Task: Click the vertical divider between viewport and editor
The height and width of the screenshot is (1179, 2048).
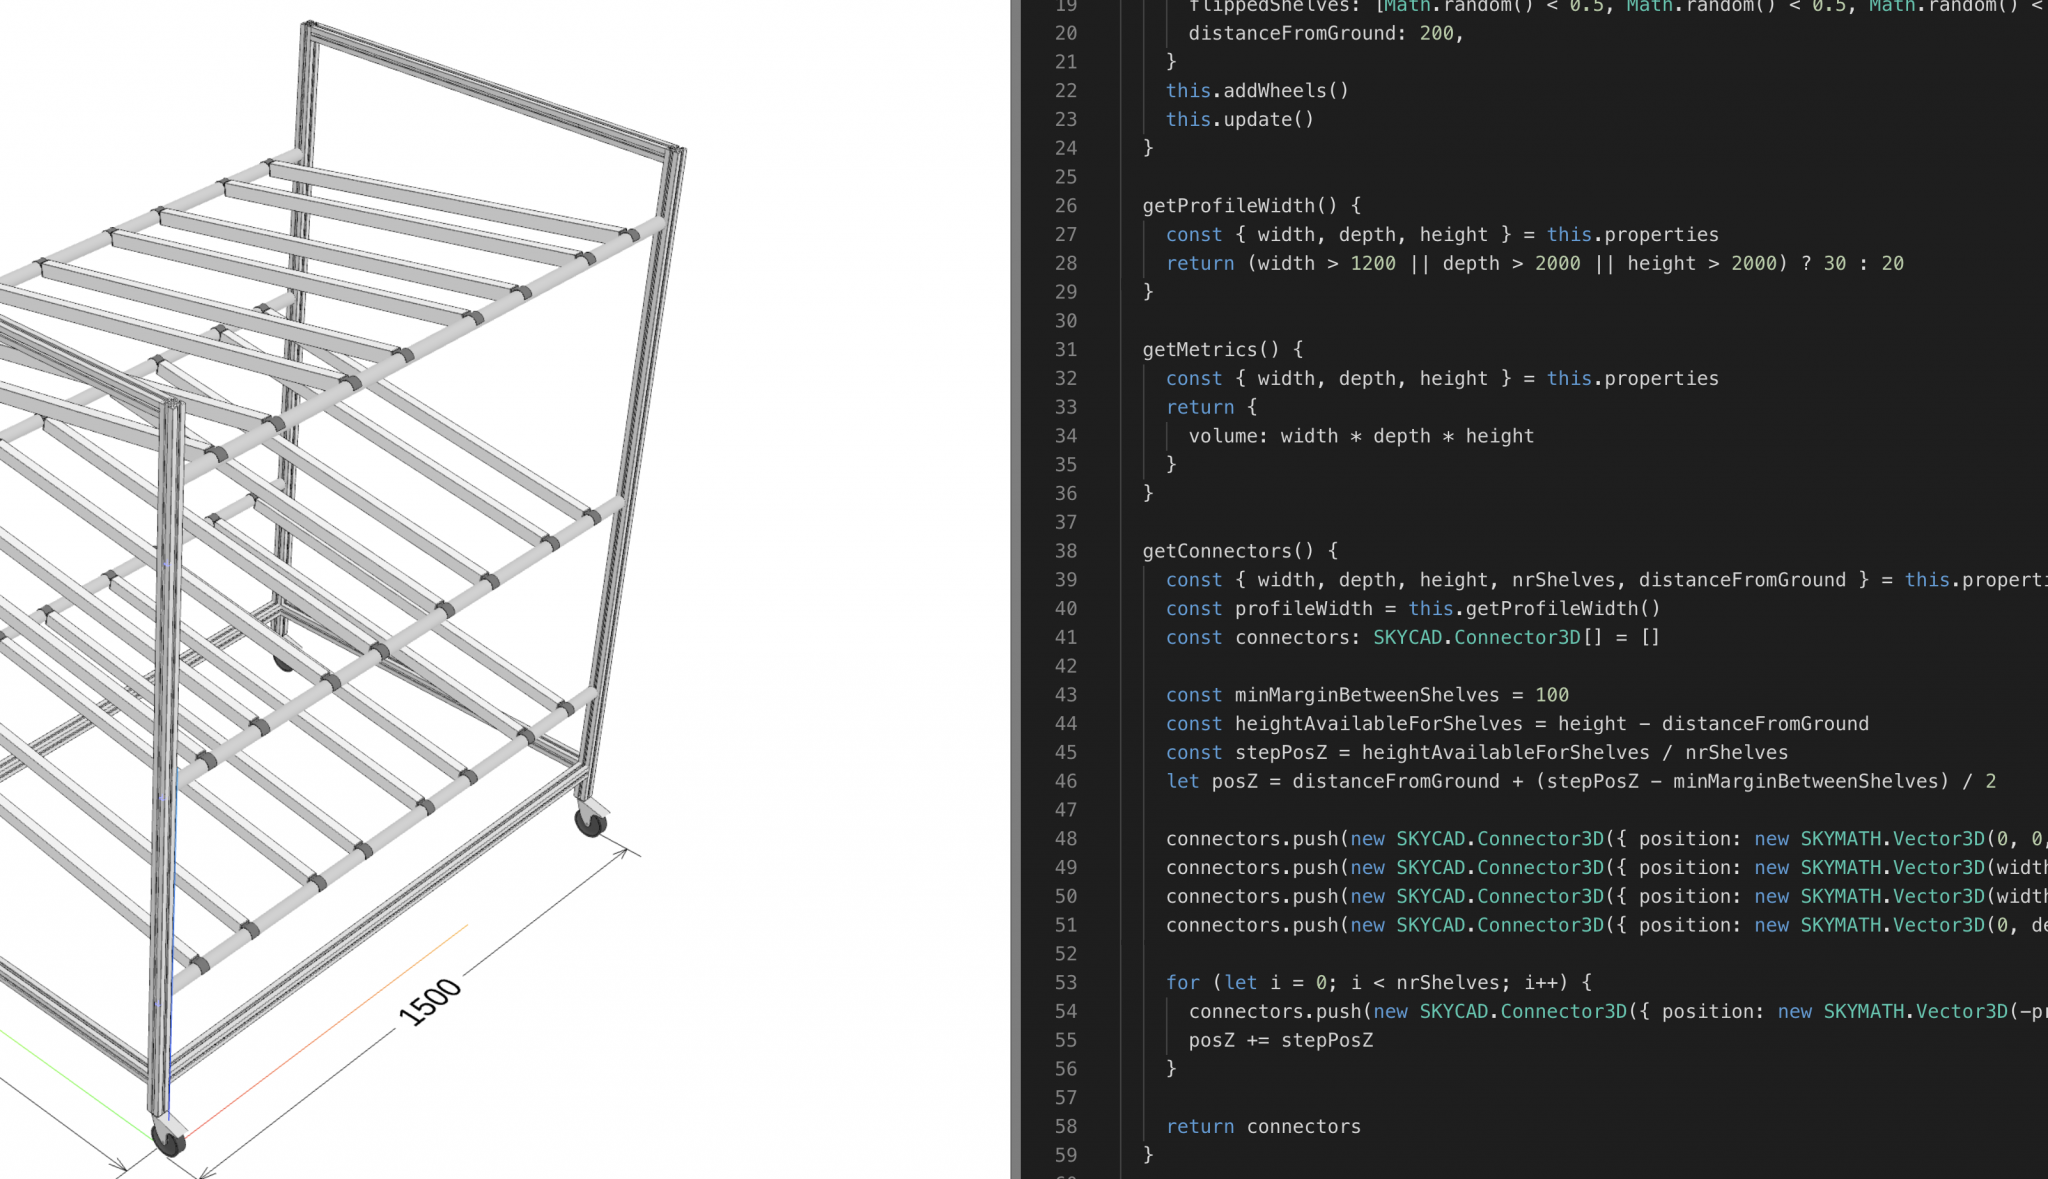Action: (x=1016, y=590)
